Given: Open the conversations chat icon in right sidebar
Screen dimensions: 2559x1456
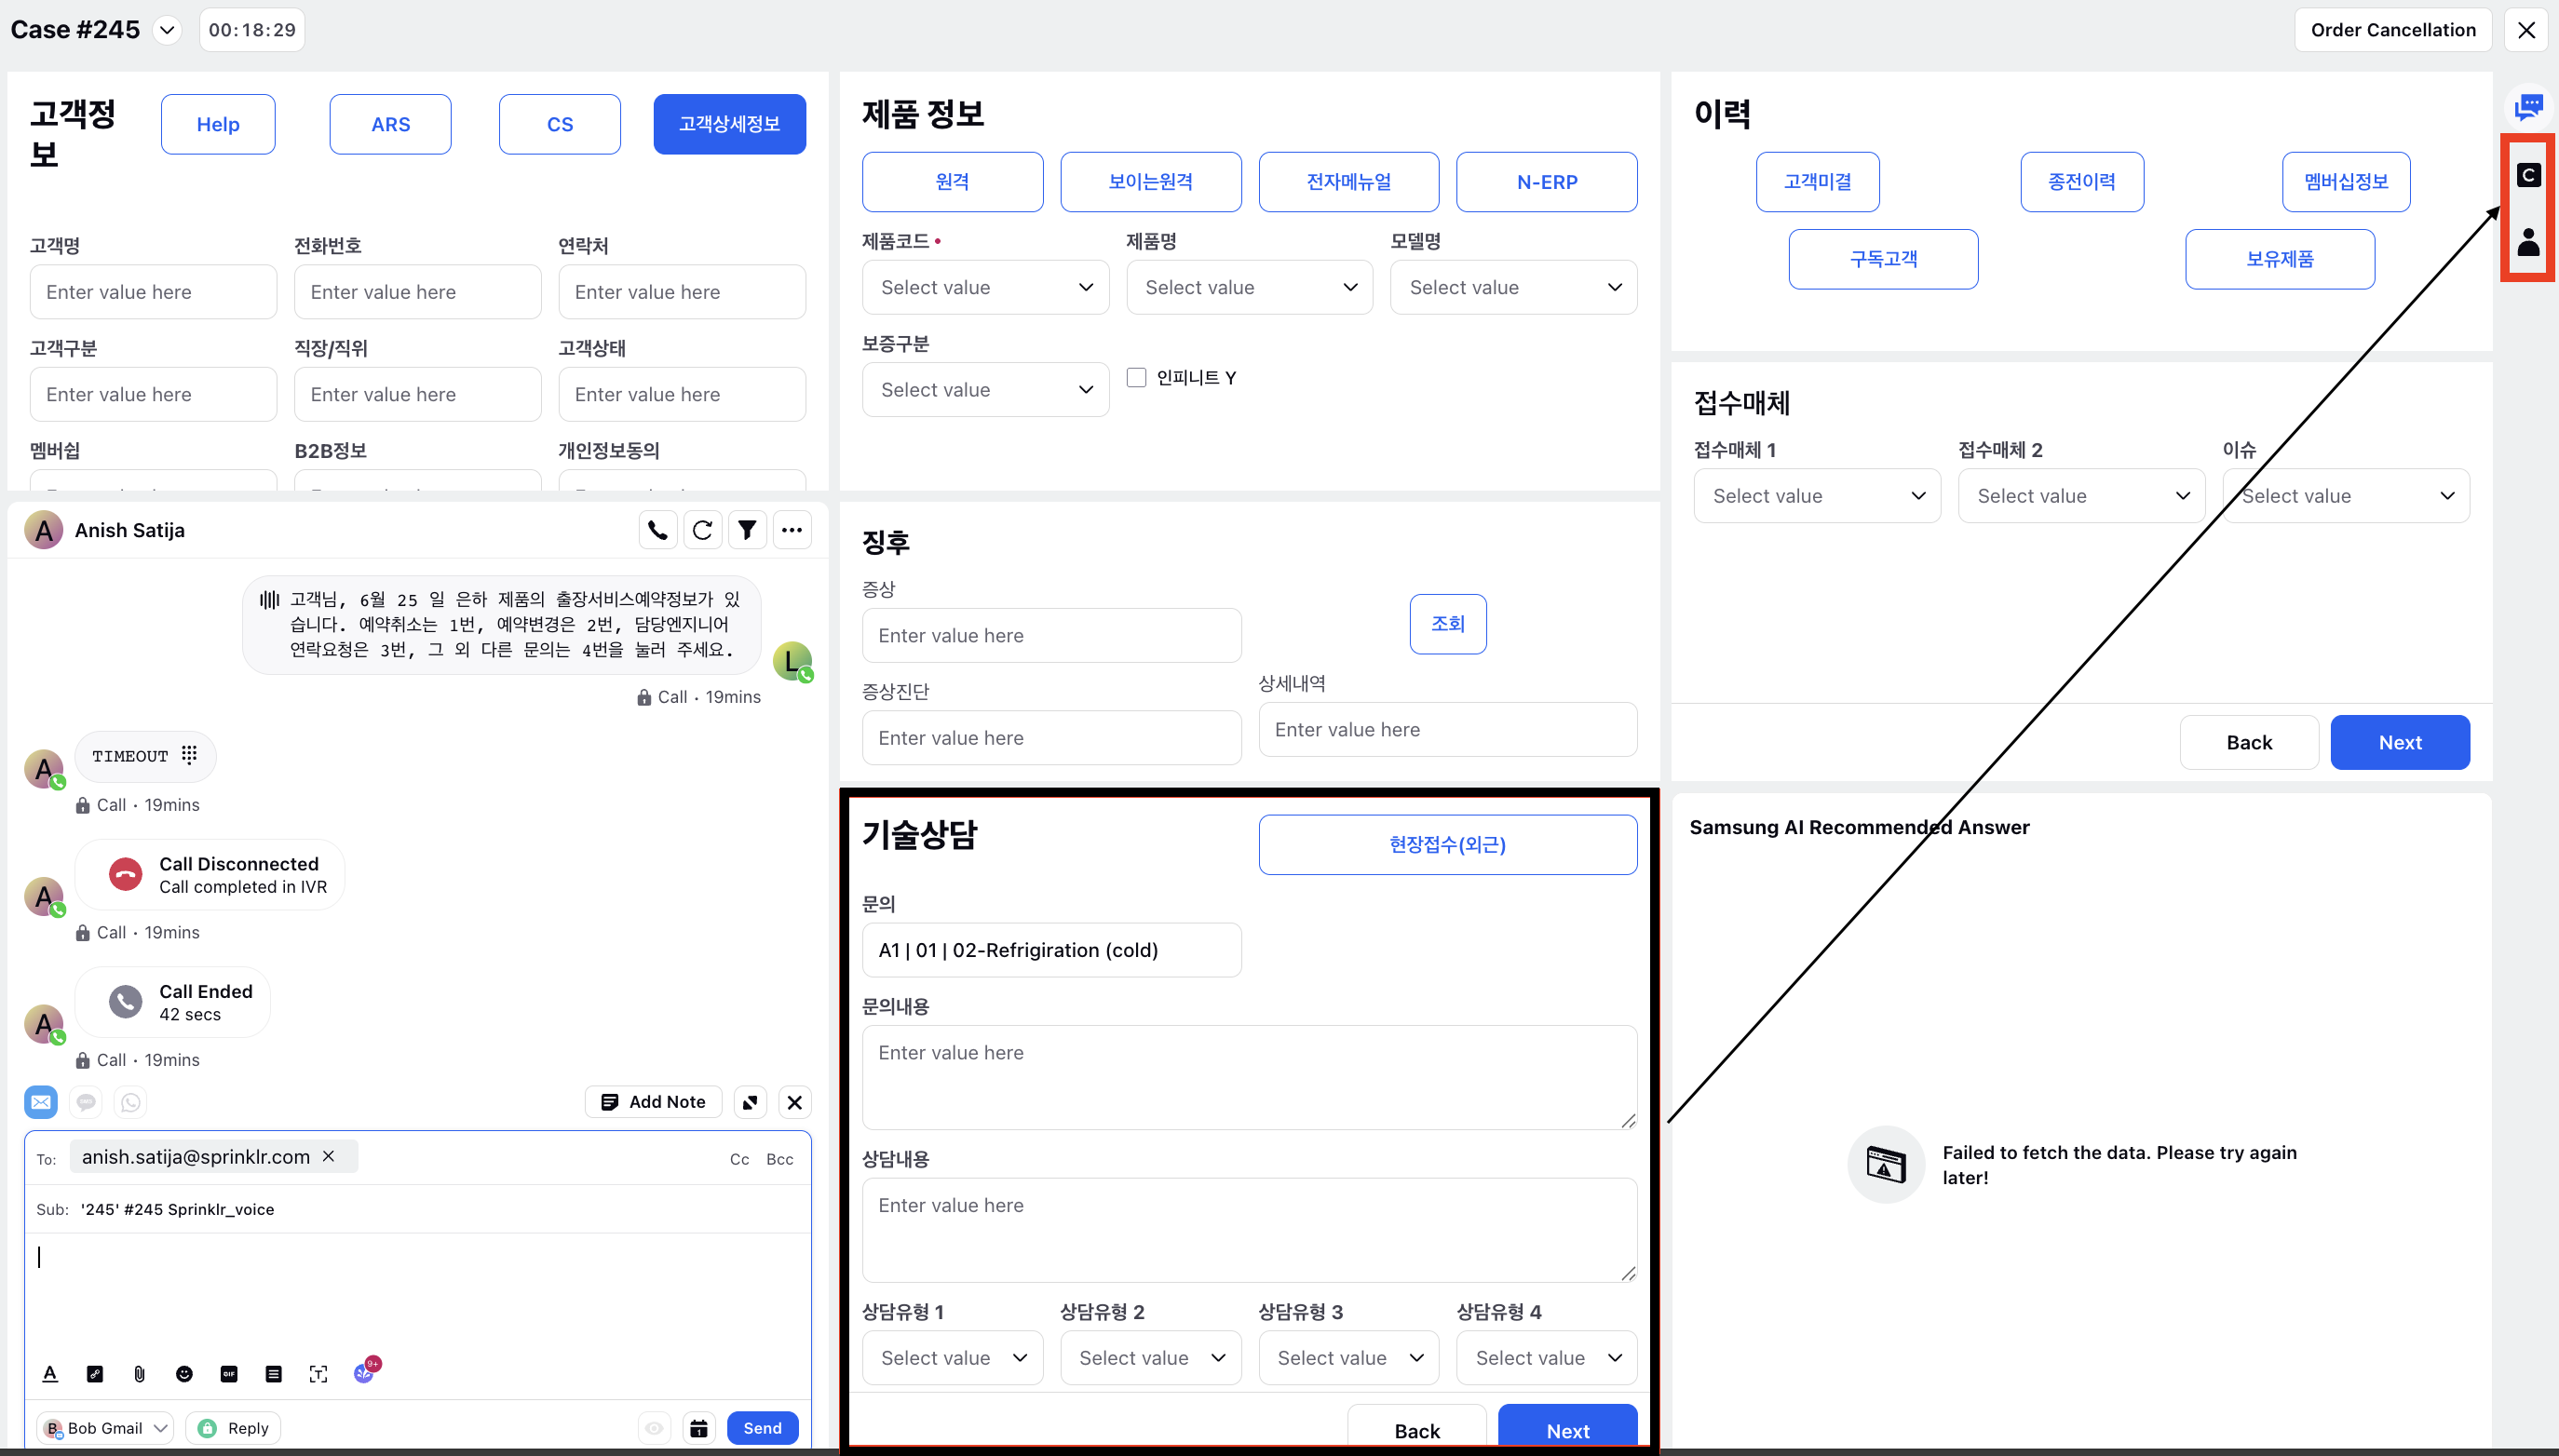Looking at the screenshot, I should pos(2528,106).
